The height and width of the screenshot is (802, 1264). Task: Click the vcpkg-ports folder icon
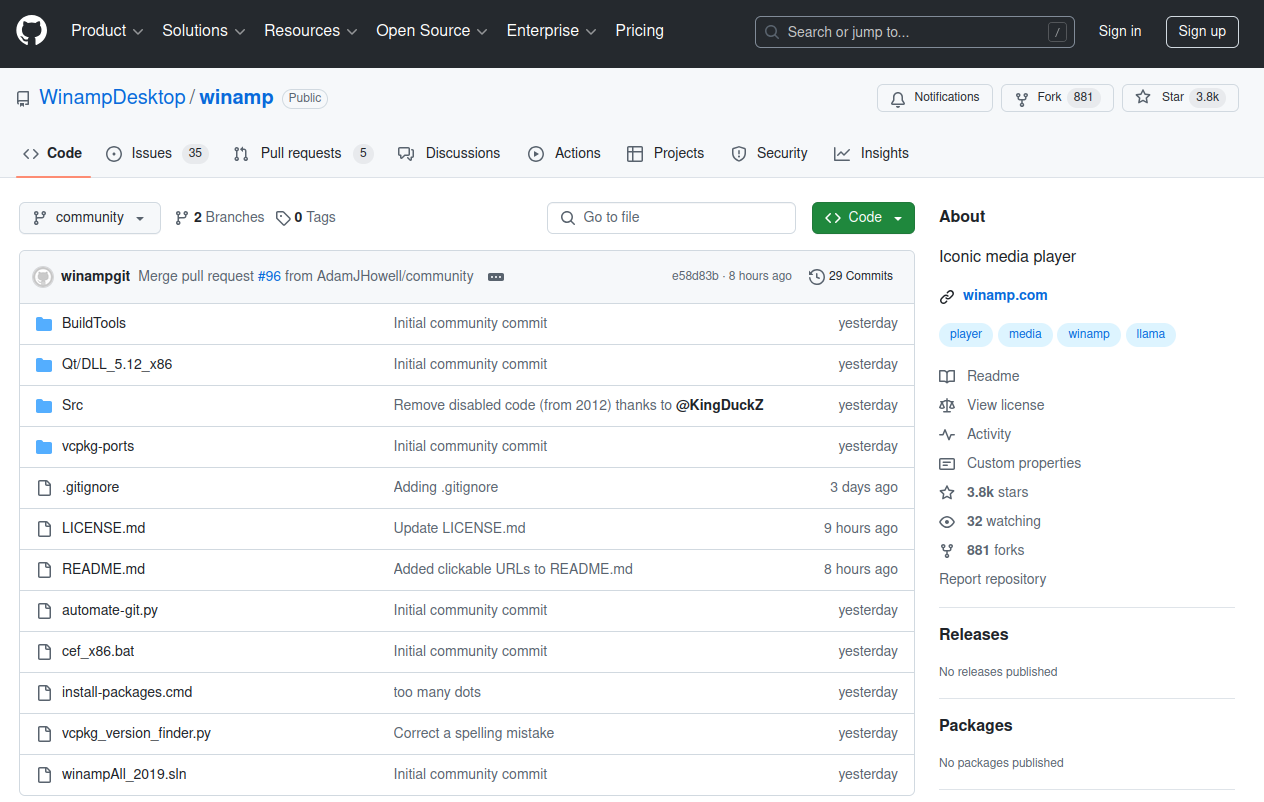pyautogui.click(x=44, y=447)
